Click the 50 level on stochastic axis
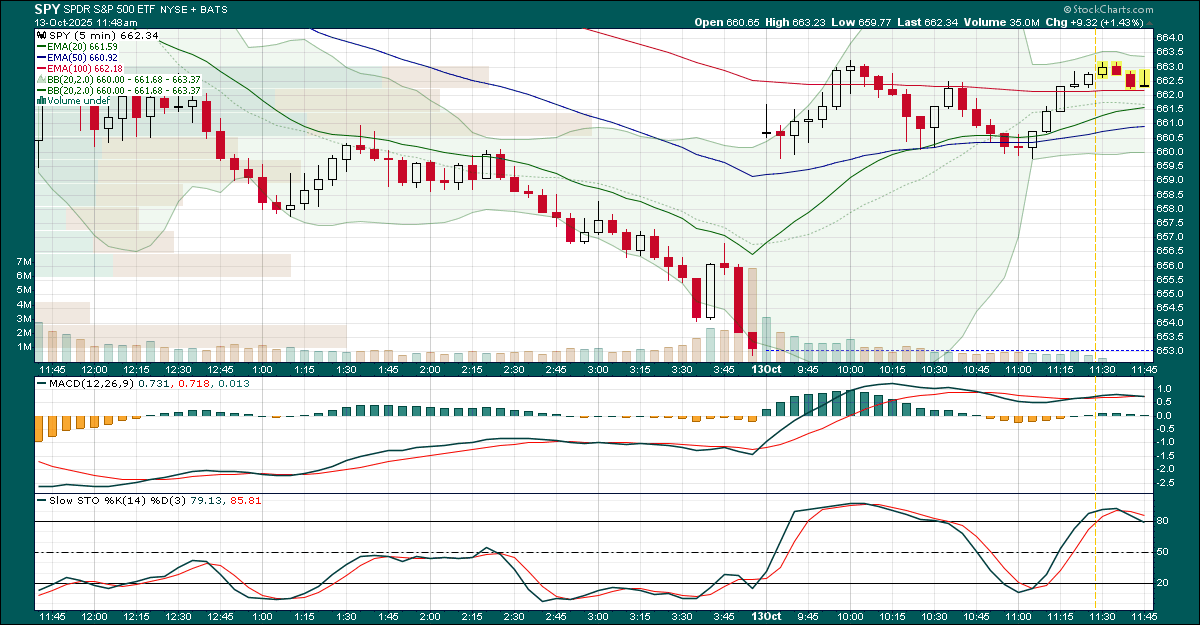 1162,552
